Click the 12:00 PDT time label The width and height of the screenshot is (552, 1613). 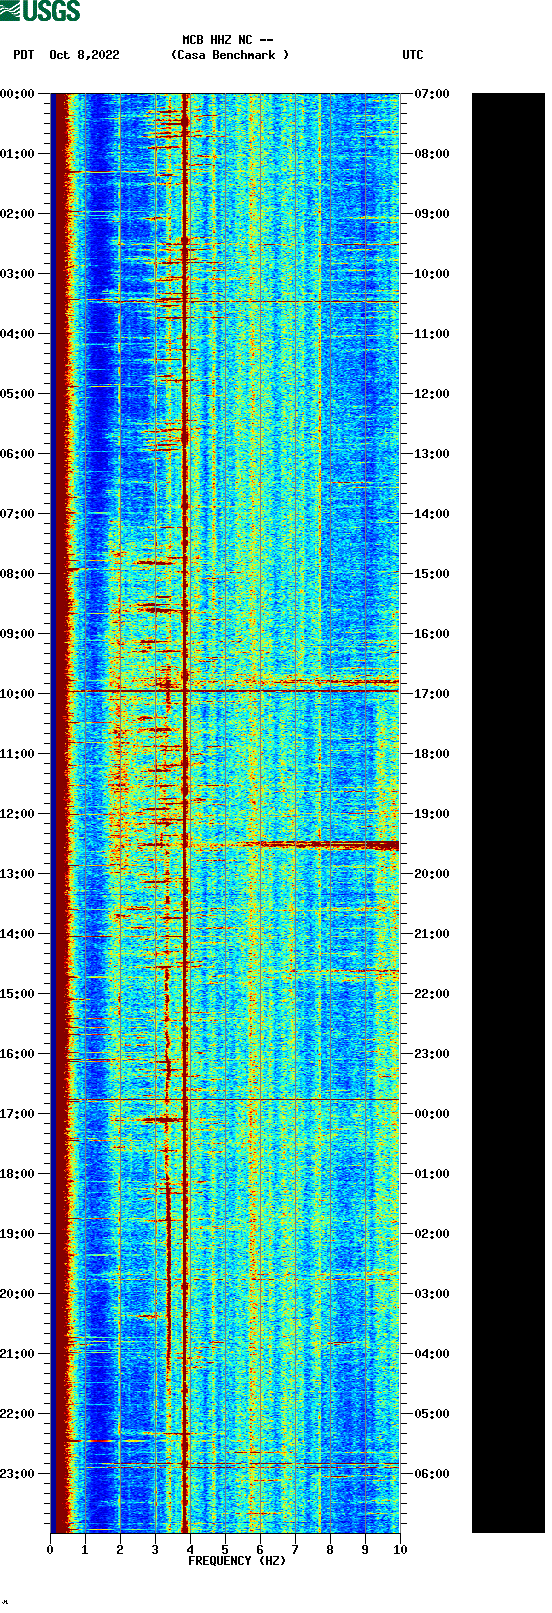tap(17, 814)
